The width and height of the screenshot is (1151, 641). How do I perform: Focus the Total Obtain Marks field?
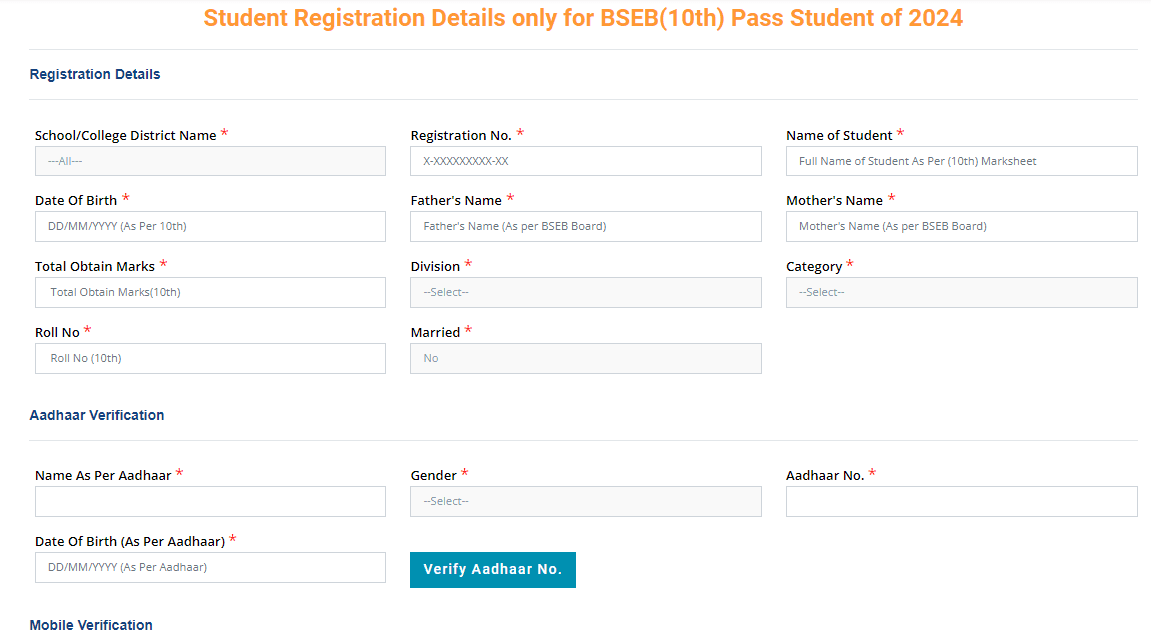click(210, 292)
